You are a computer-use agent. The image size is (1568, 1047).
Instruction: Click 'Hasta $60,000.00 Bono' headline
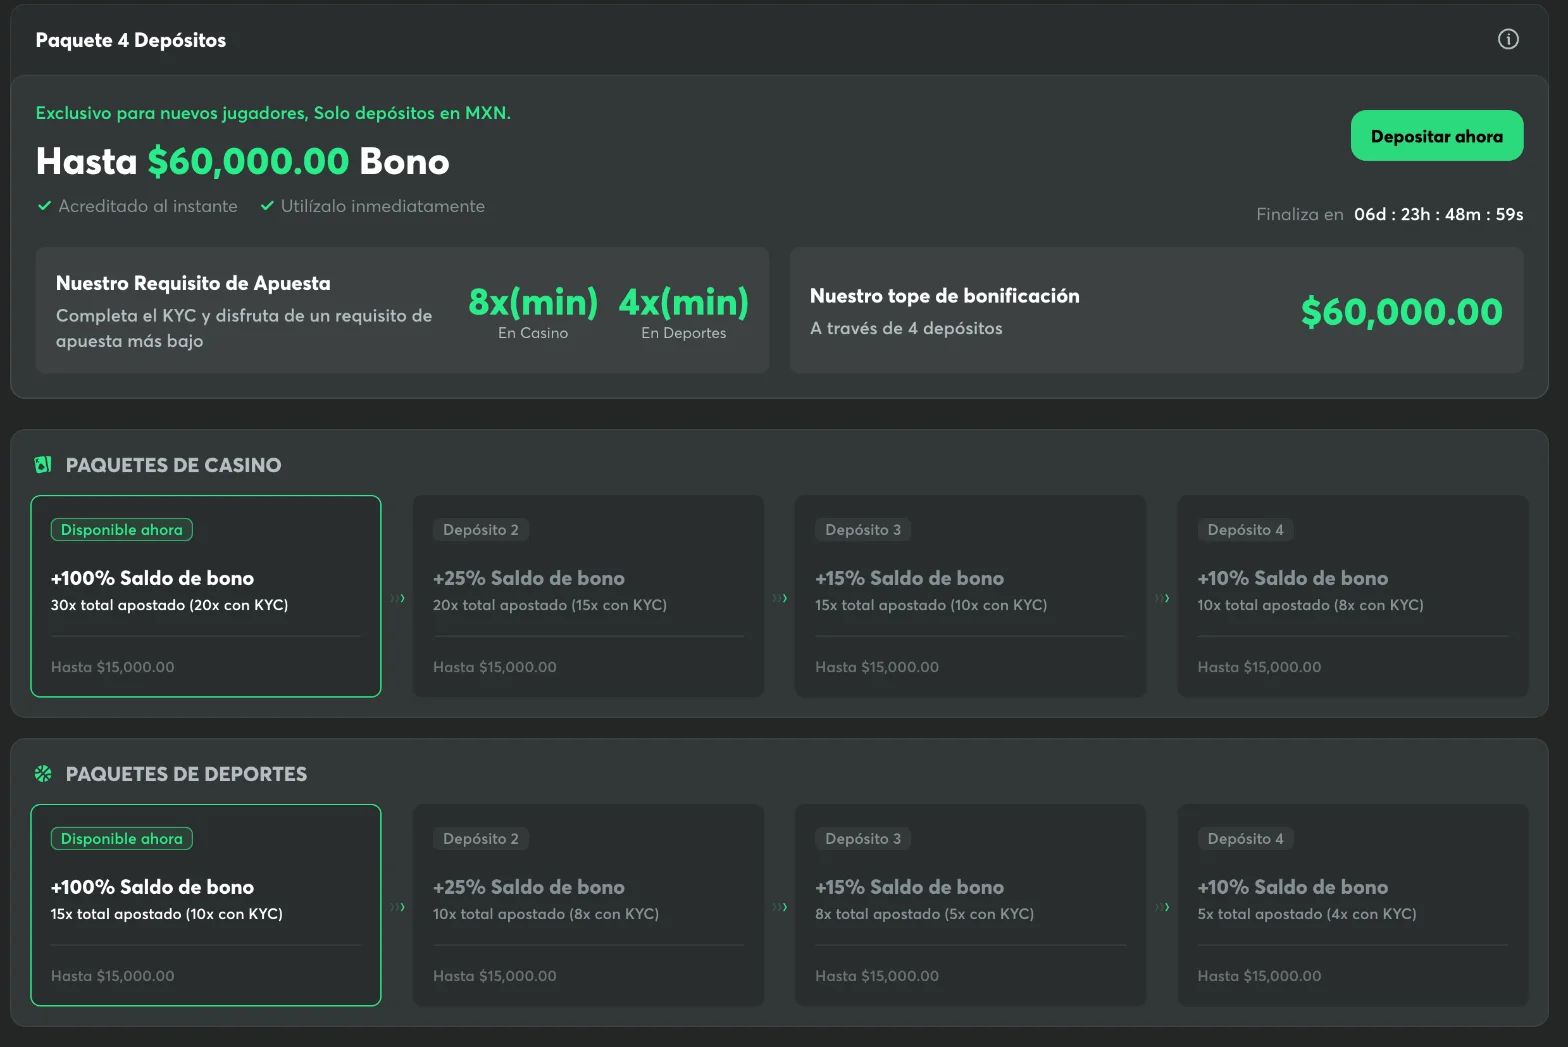point(243,161)
